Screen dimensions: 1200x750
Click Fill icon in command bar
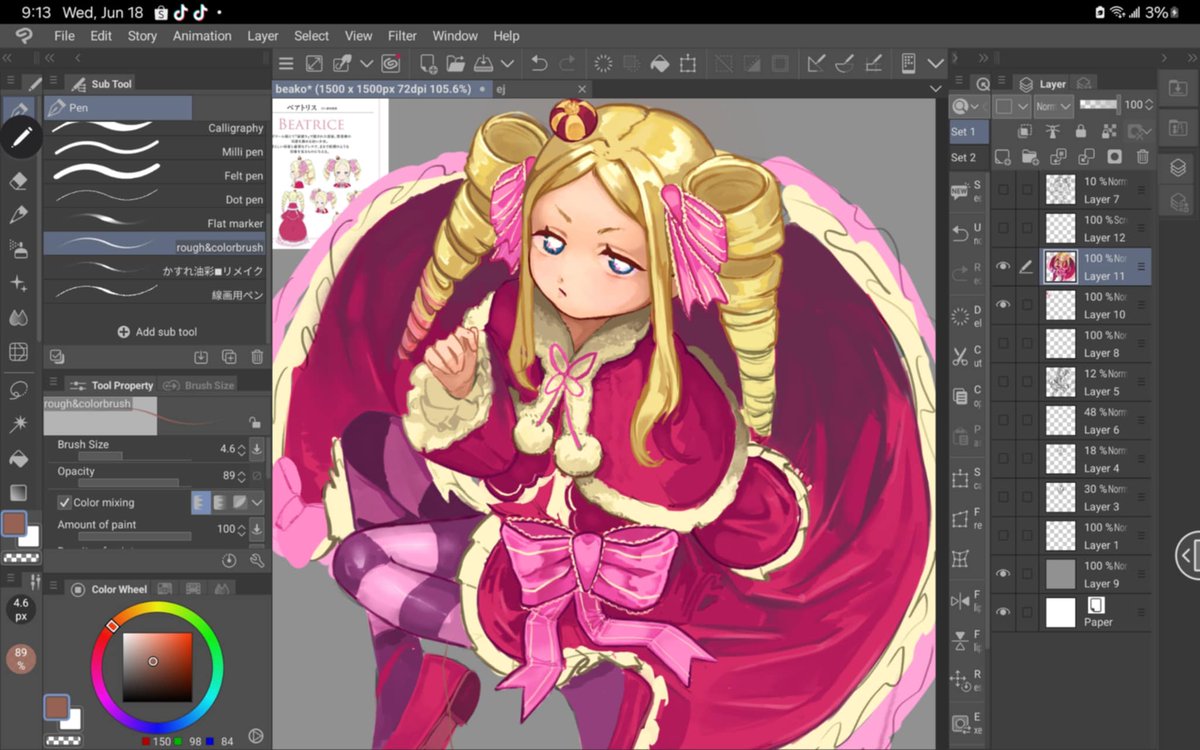coord(659,63)
